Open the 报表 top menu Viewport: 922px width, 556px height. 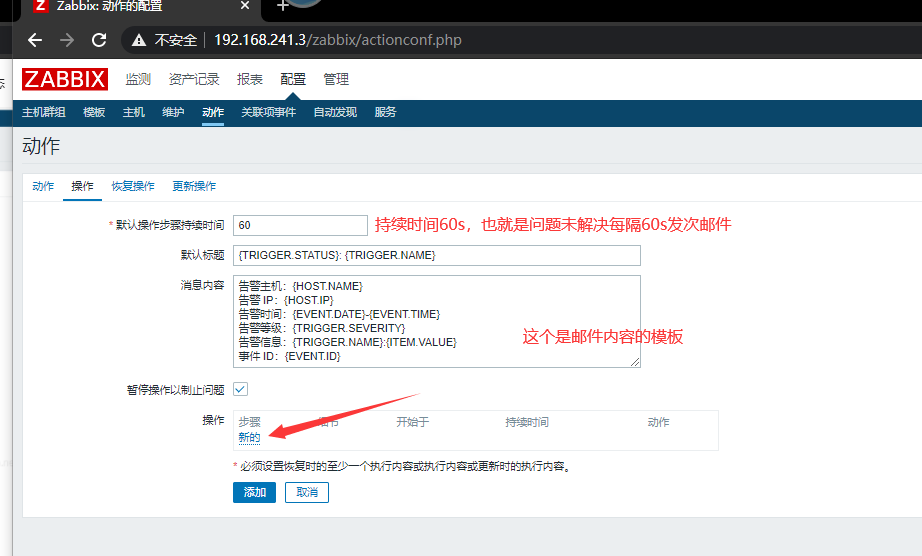(x=250, y=79)
